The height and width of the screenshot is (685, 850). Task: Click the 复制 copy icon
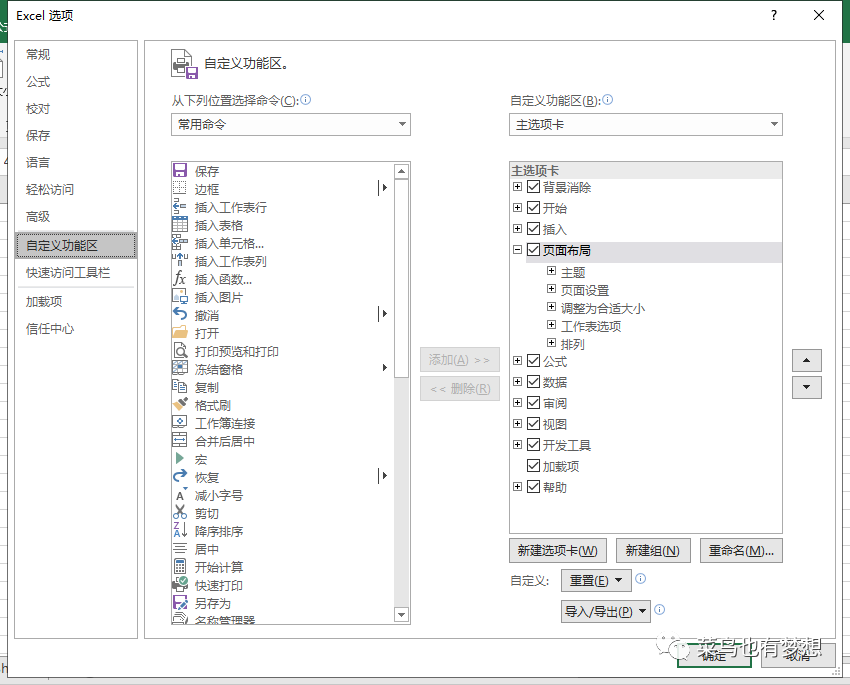(180, 386)
